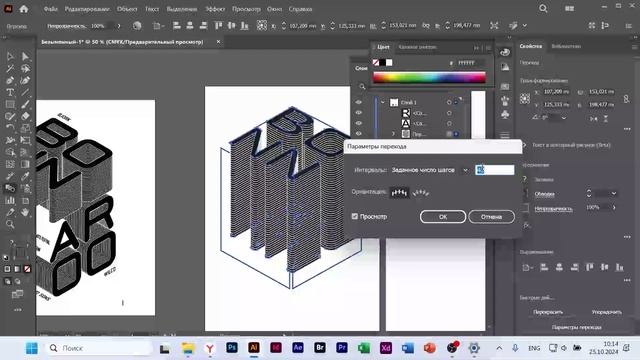The height and width of the screenshot is (360, 640).
Task: Open the Edit menu (Редактирование)
Action: point(87,9)
